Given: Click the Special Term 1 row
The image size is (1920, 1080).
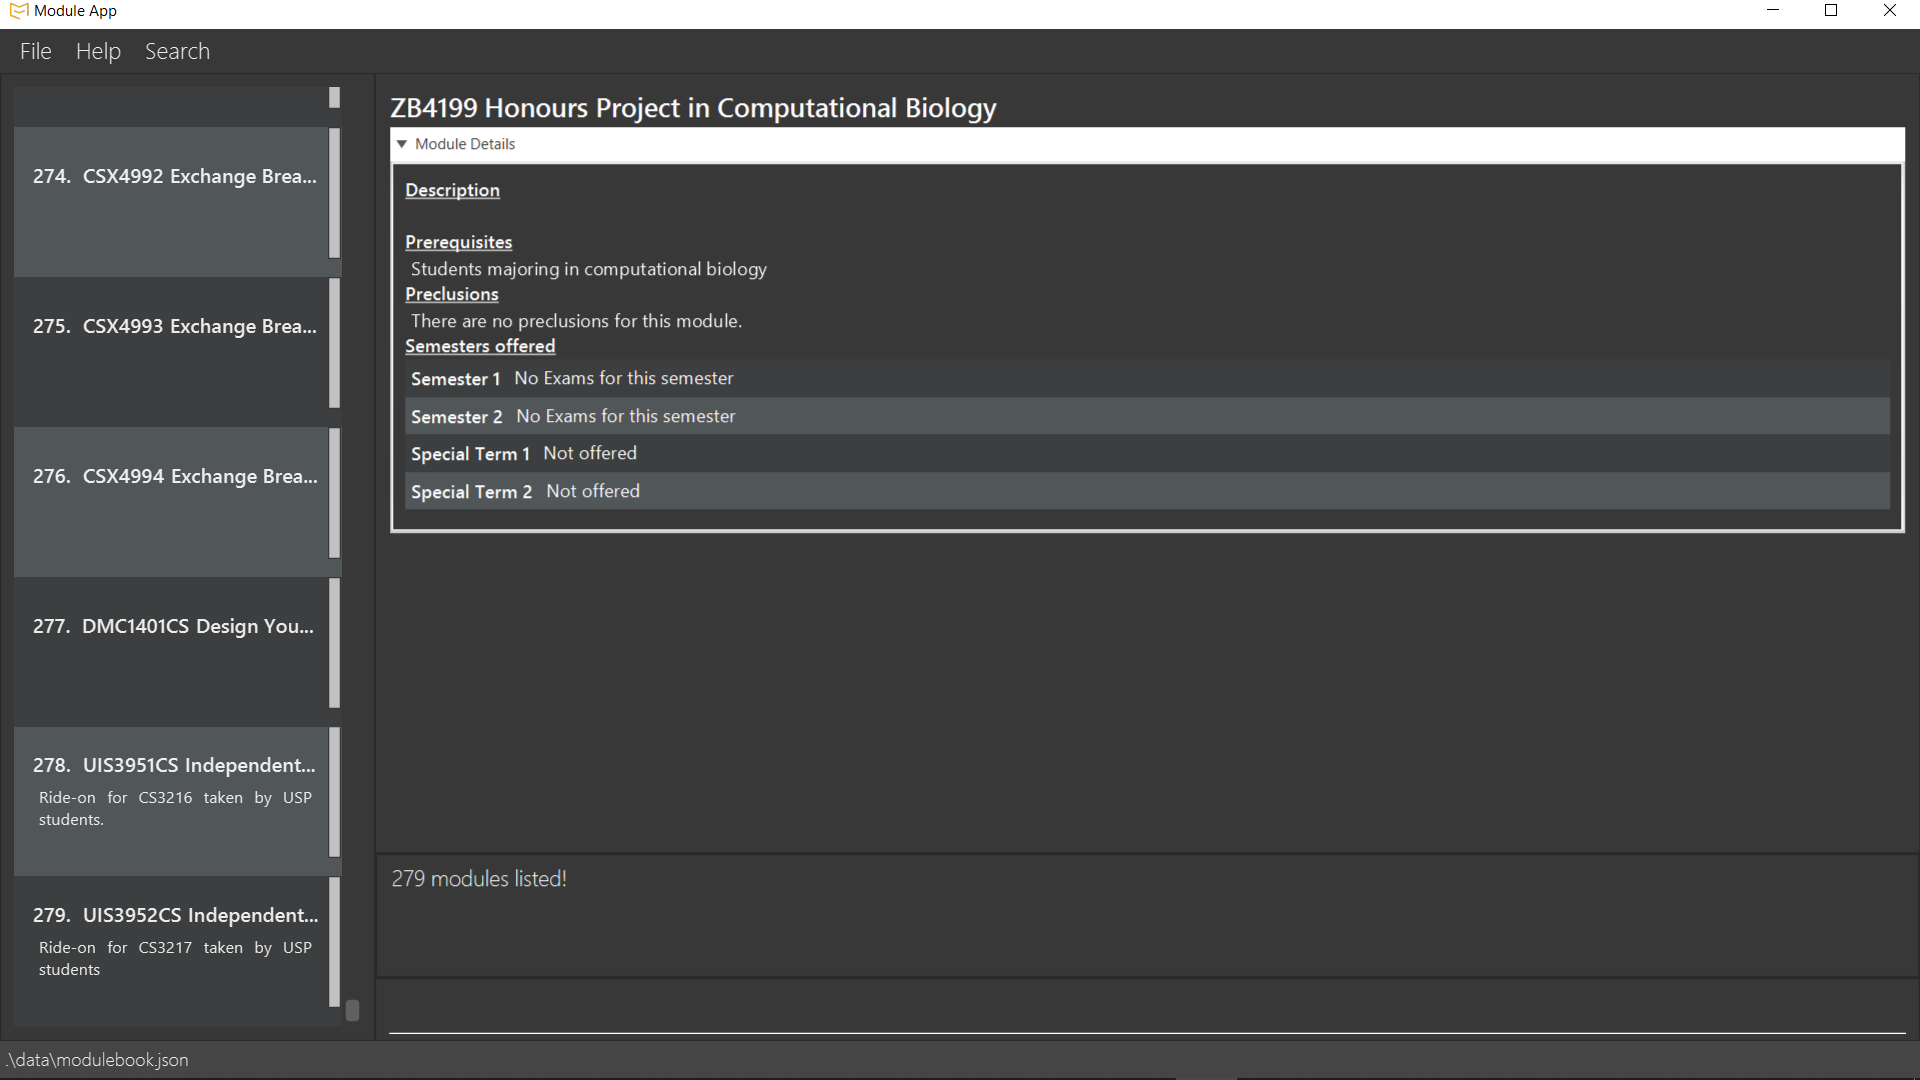Looking at the screenshot, I should (x=1146, y=454).
